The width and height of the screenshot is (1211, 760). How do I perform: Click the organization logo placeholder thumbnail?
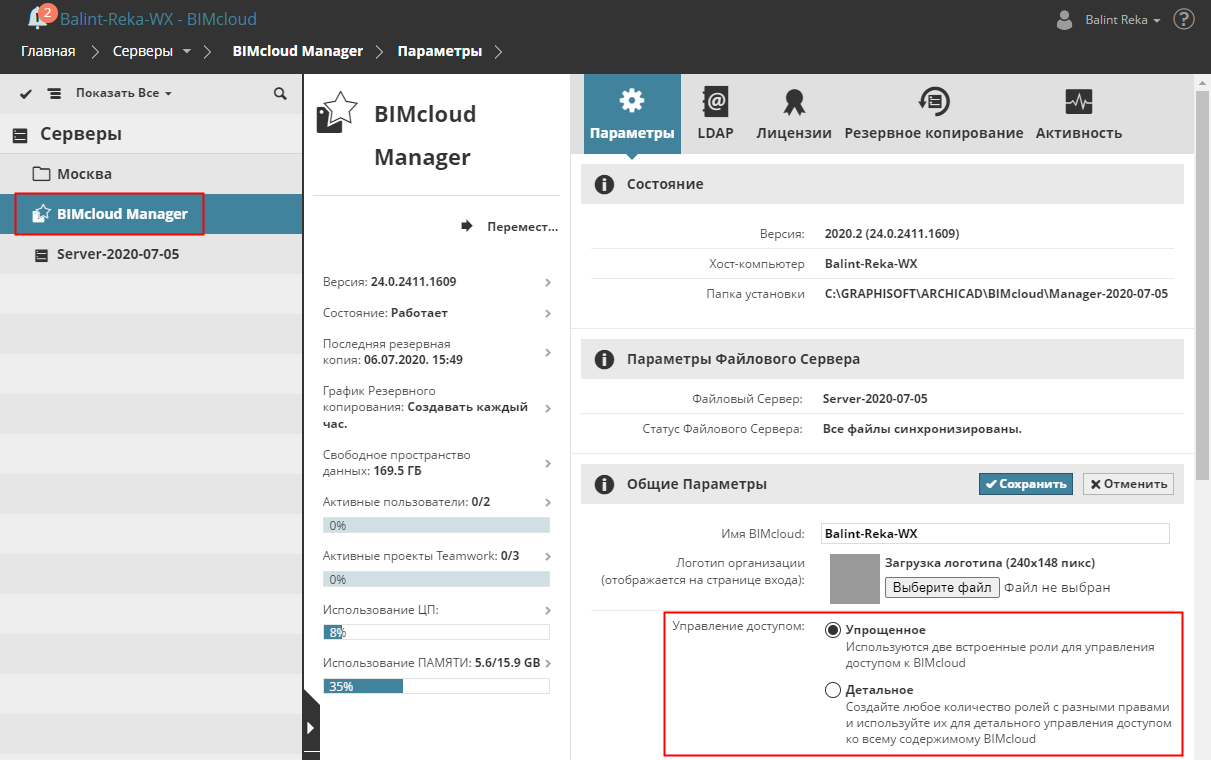pyautogui.click(x=854, y=579)
